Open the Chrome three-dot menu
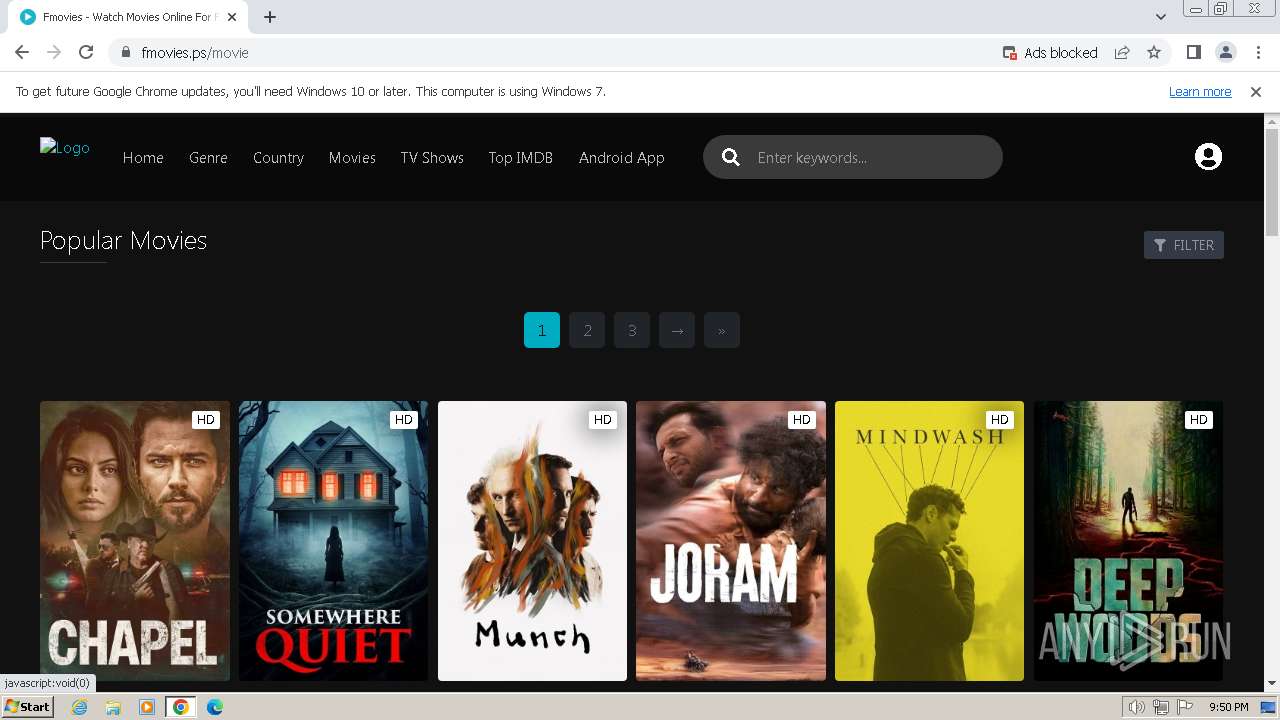The image size is (1280, 720). pyautogui.click(x=1258, y=52)
